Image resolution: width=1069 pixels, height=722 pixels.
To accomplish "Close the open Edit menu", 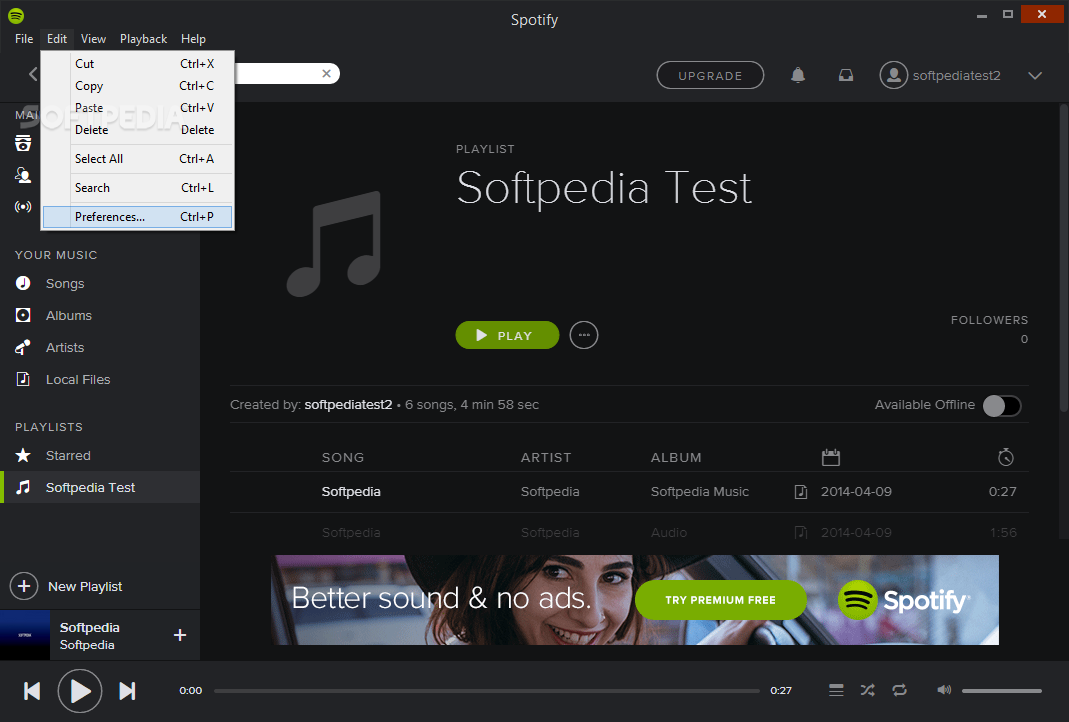I will coord(57,39).
